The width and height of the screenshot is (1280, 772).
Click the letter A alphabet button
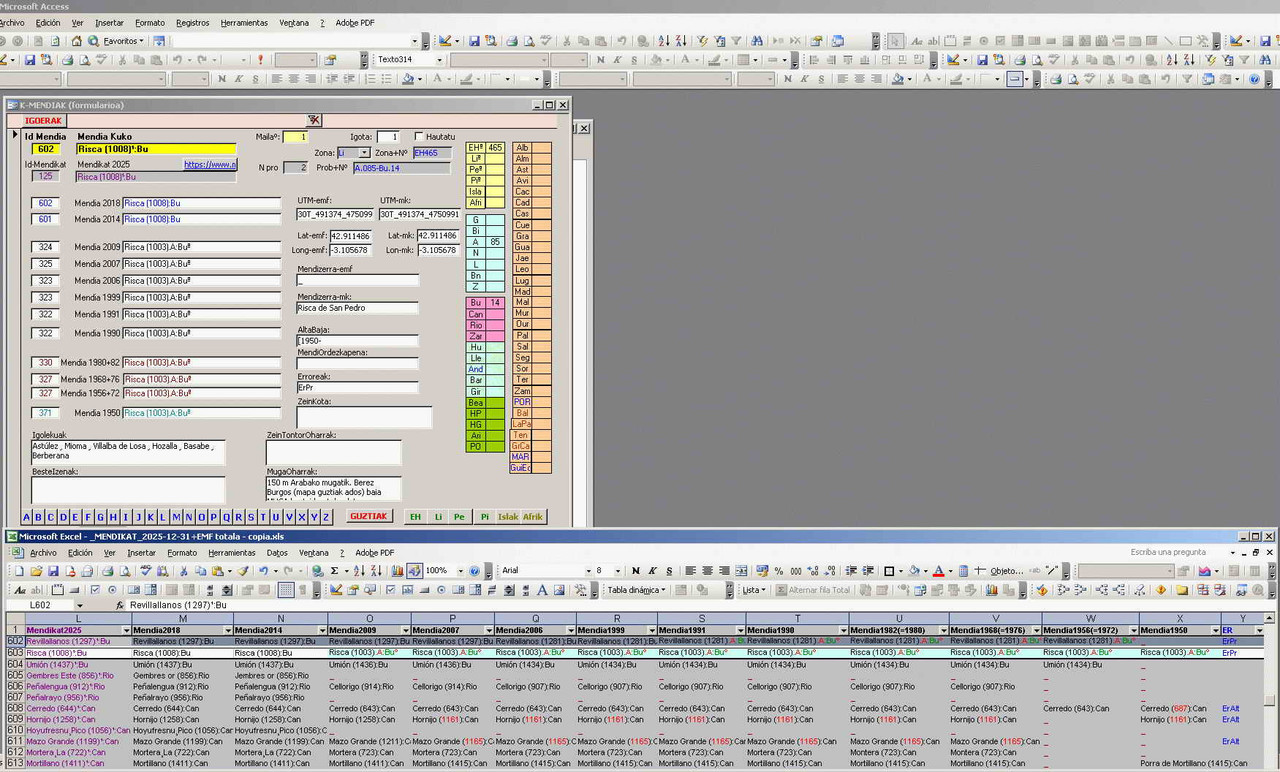(x=27, y=517)
